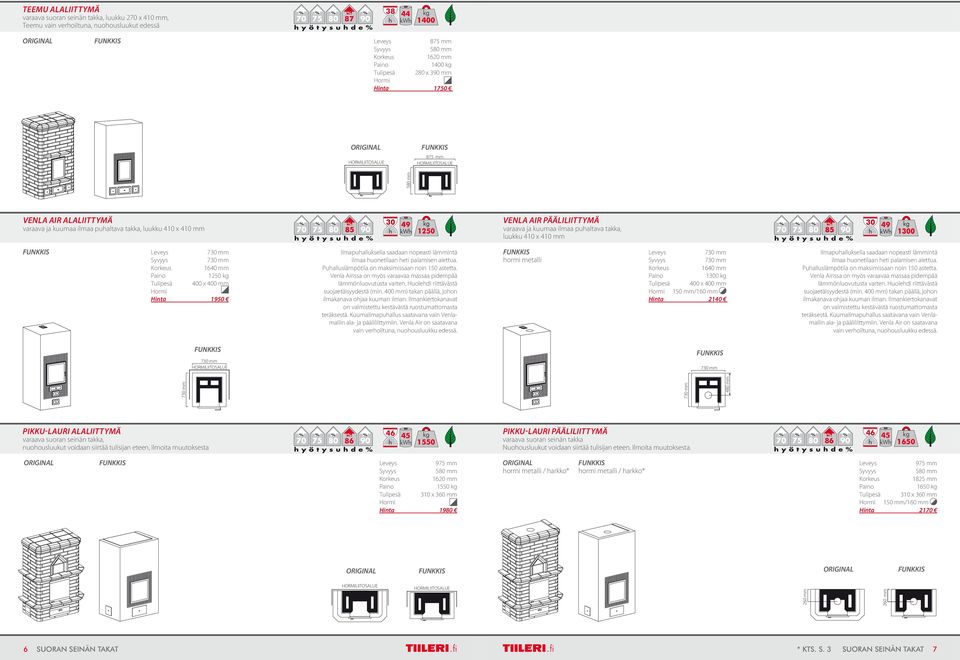Open the Pikku-Lauri pääliittymä Funkkis floor plan
The width and height of the screenshot is (960, 660).
click(910, 601)
